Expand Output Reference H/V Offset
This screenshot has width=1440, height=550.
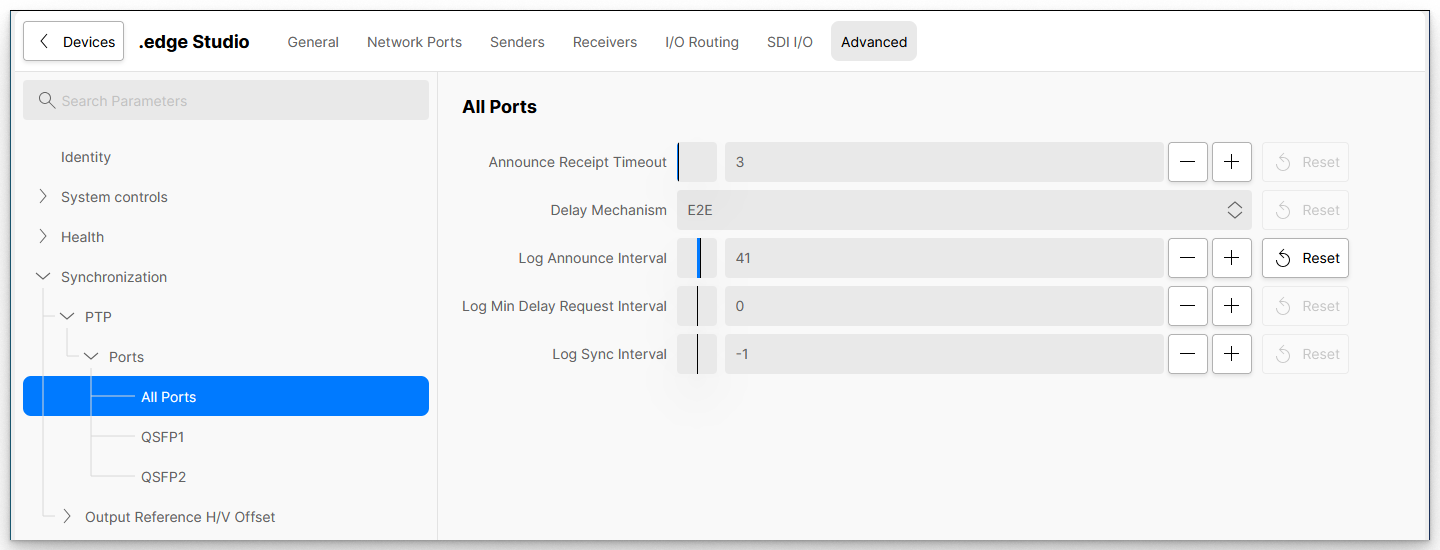click(67, 517)
